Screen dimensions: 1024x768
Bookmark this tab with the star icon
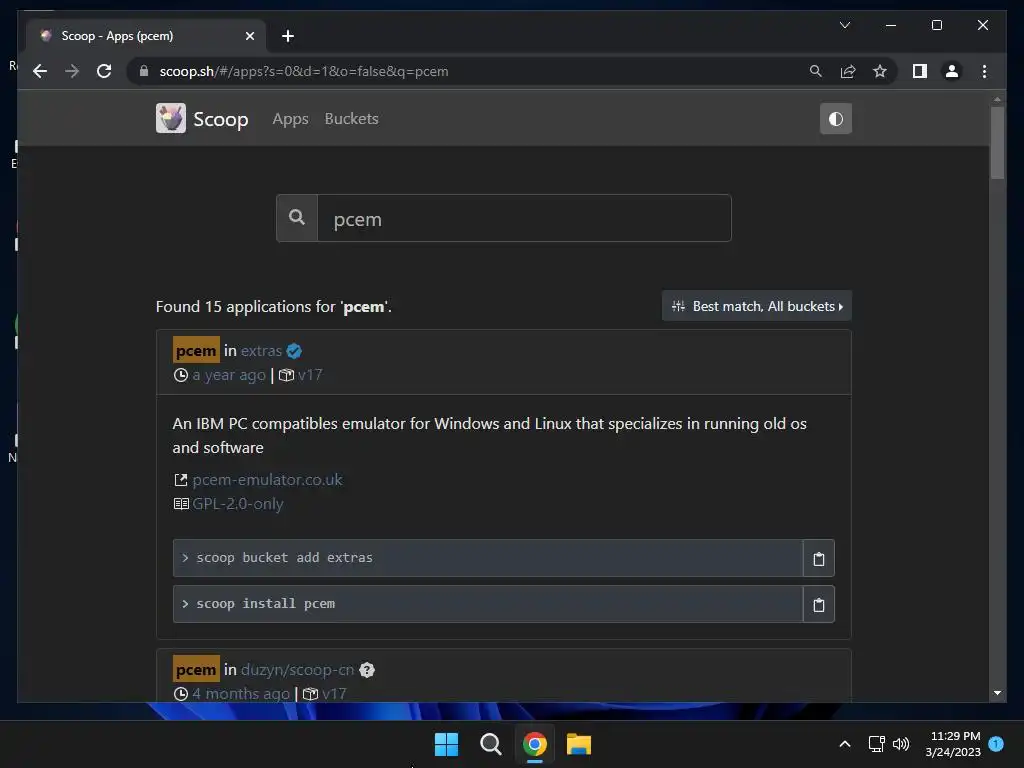[880, 71]
